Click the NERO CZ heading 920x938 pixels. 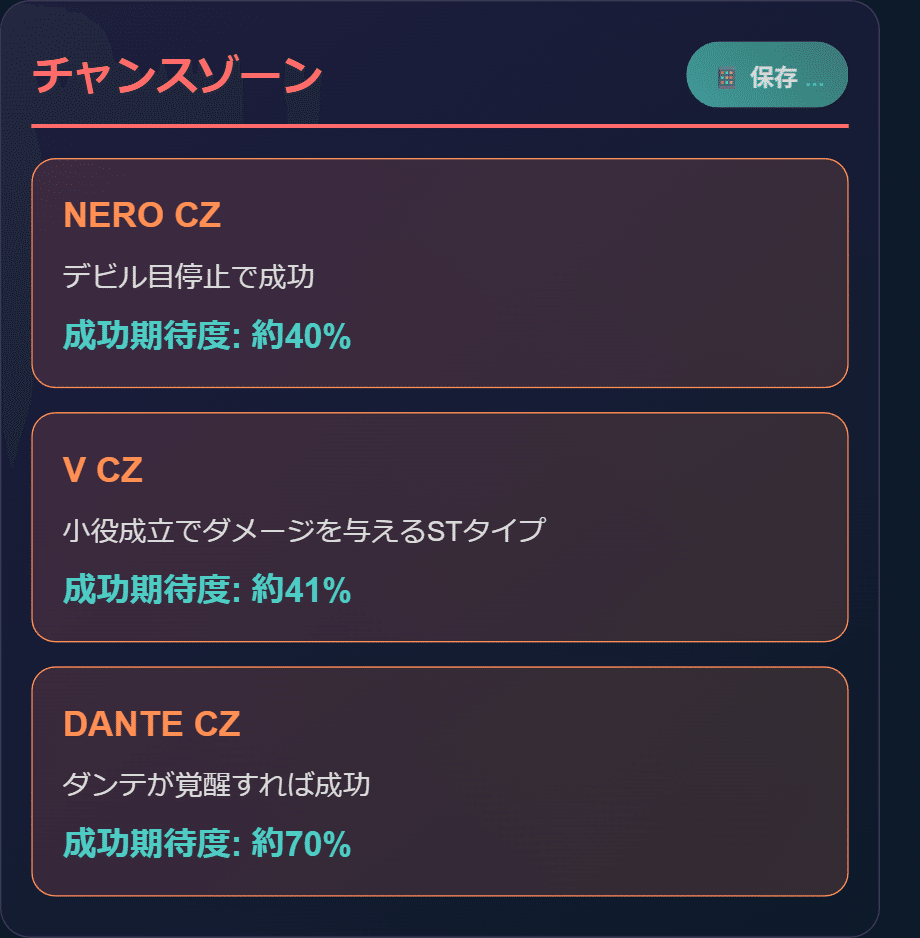(140, 214)
